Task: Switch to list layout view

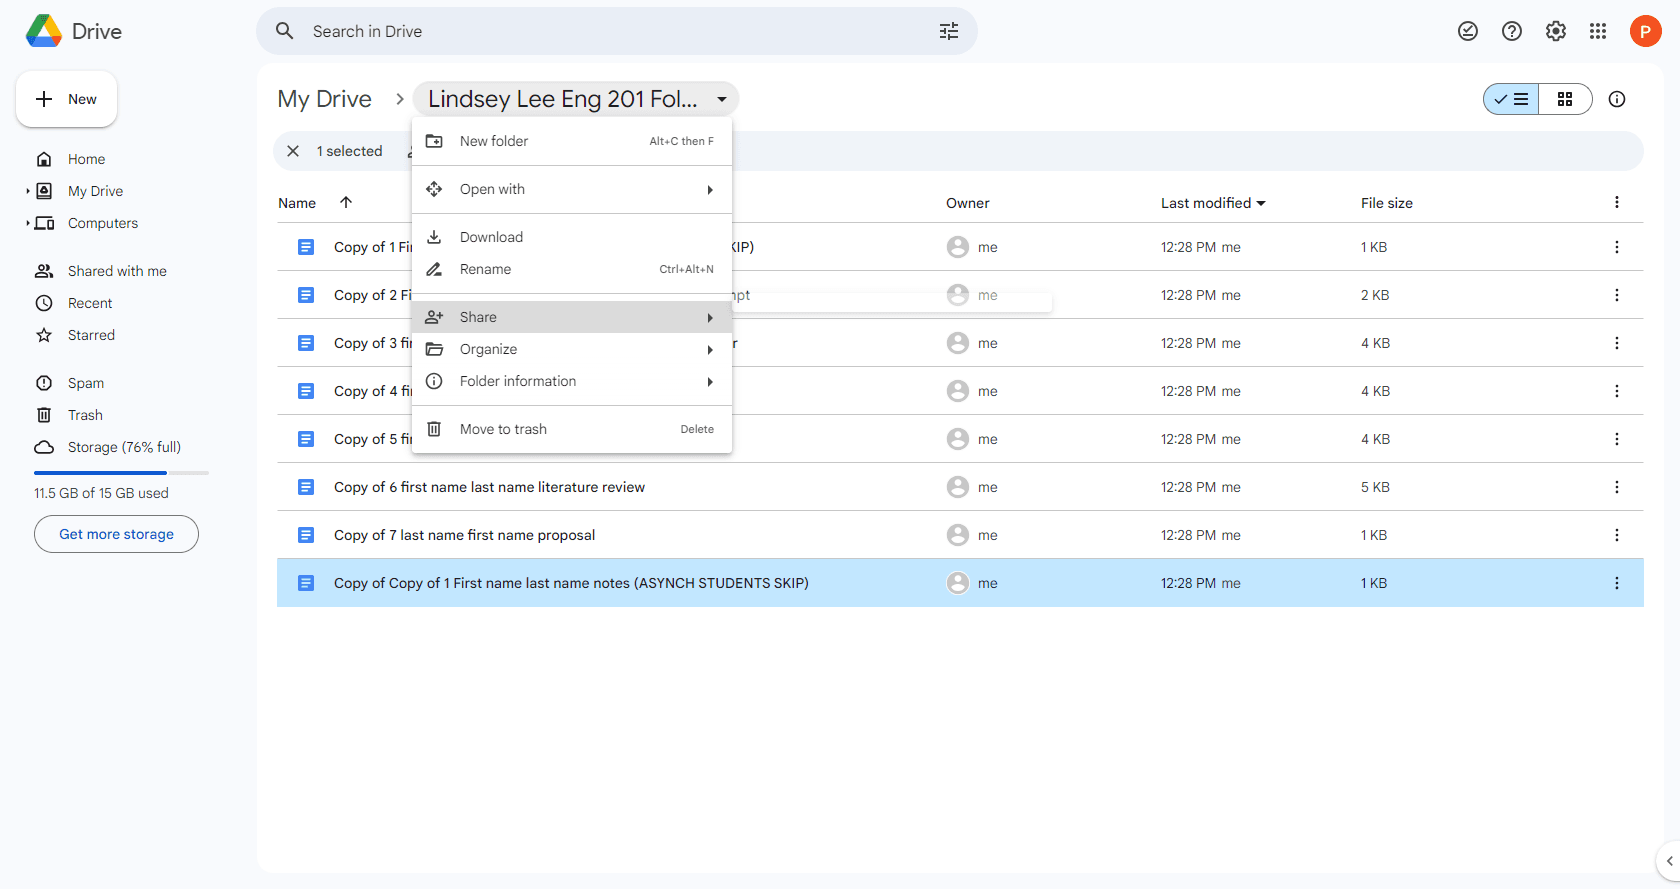Action: tap(1511, 99)
